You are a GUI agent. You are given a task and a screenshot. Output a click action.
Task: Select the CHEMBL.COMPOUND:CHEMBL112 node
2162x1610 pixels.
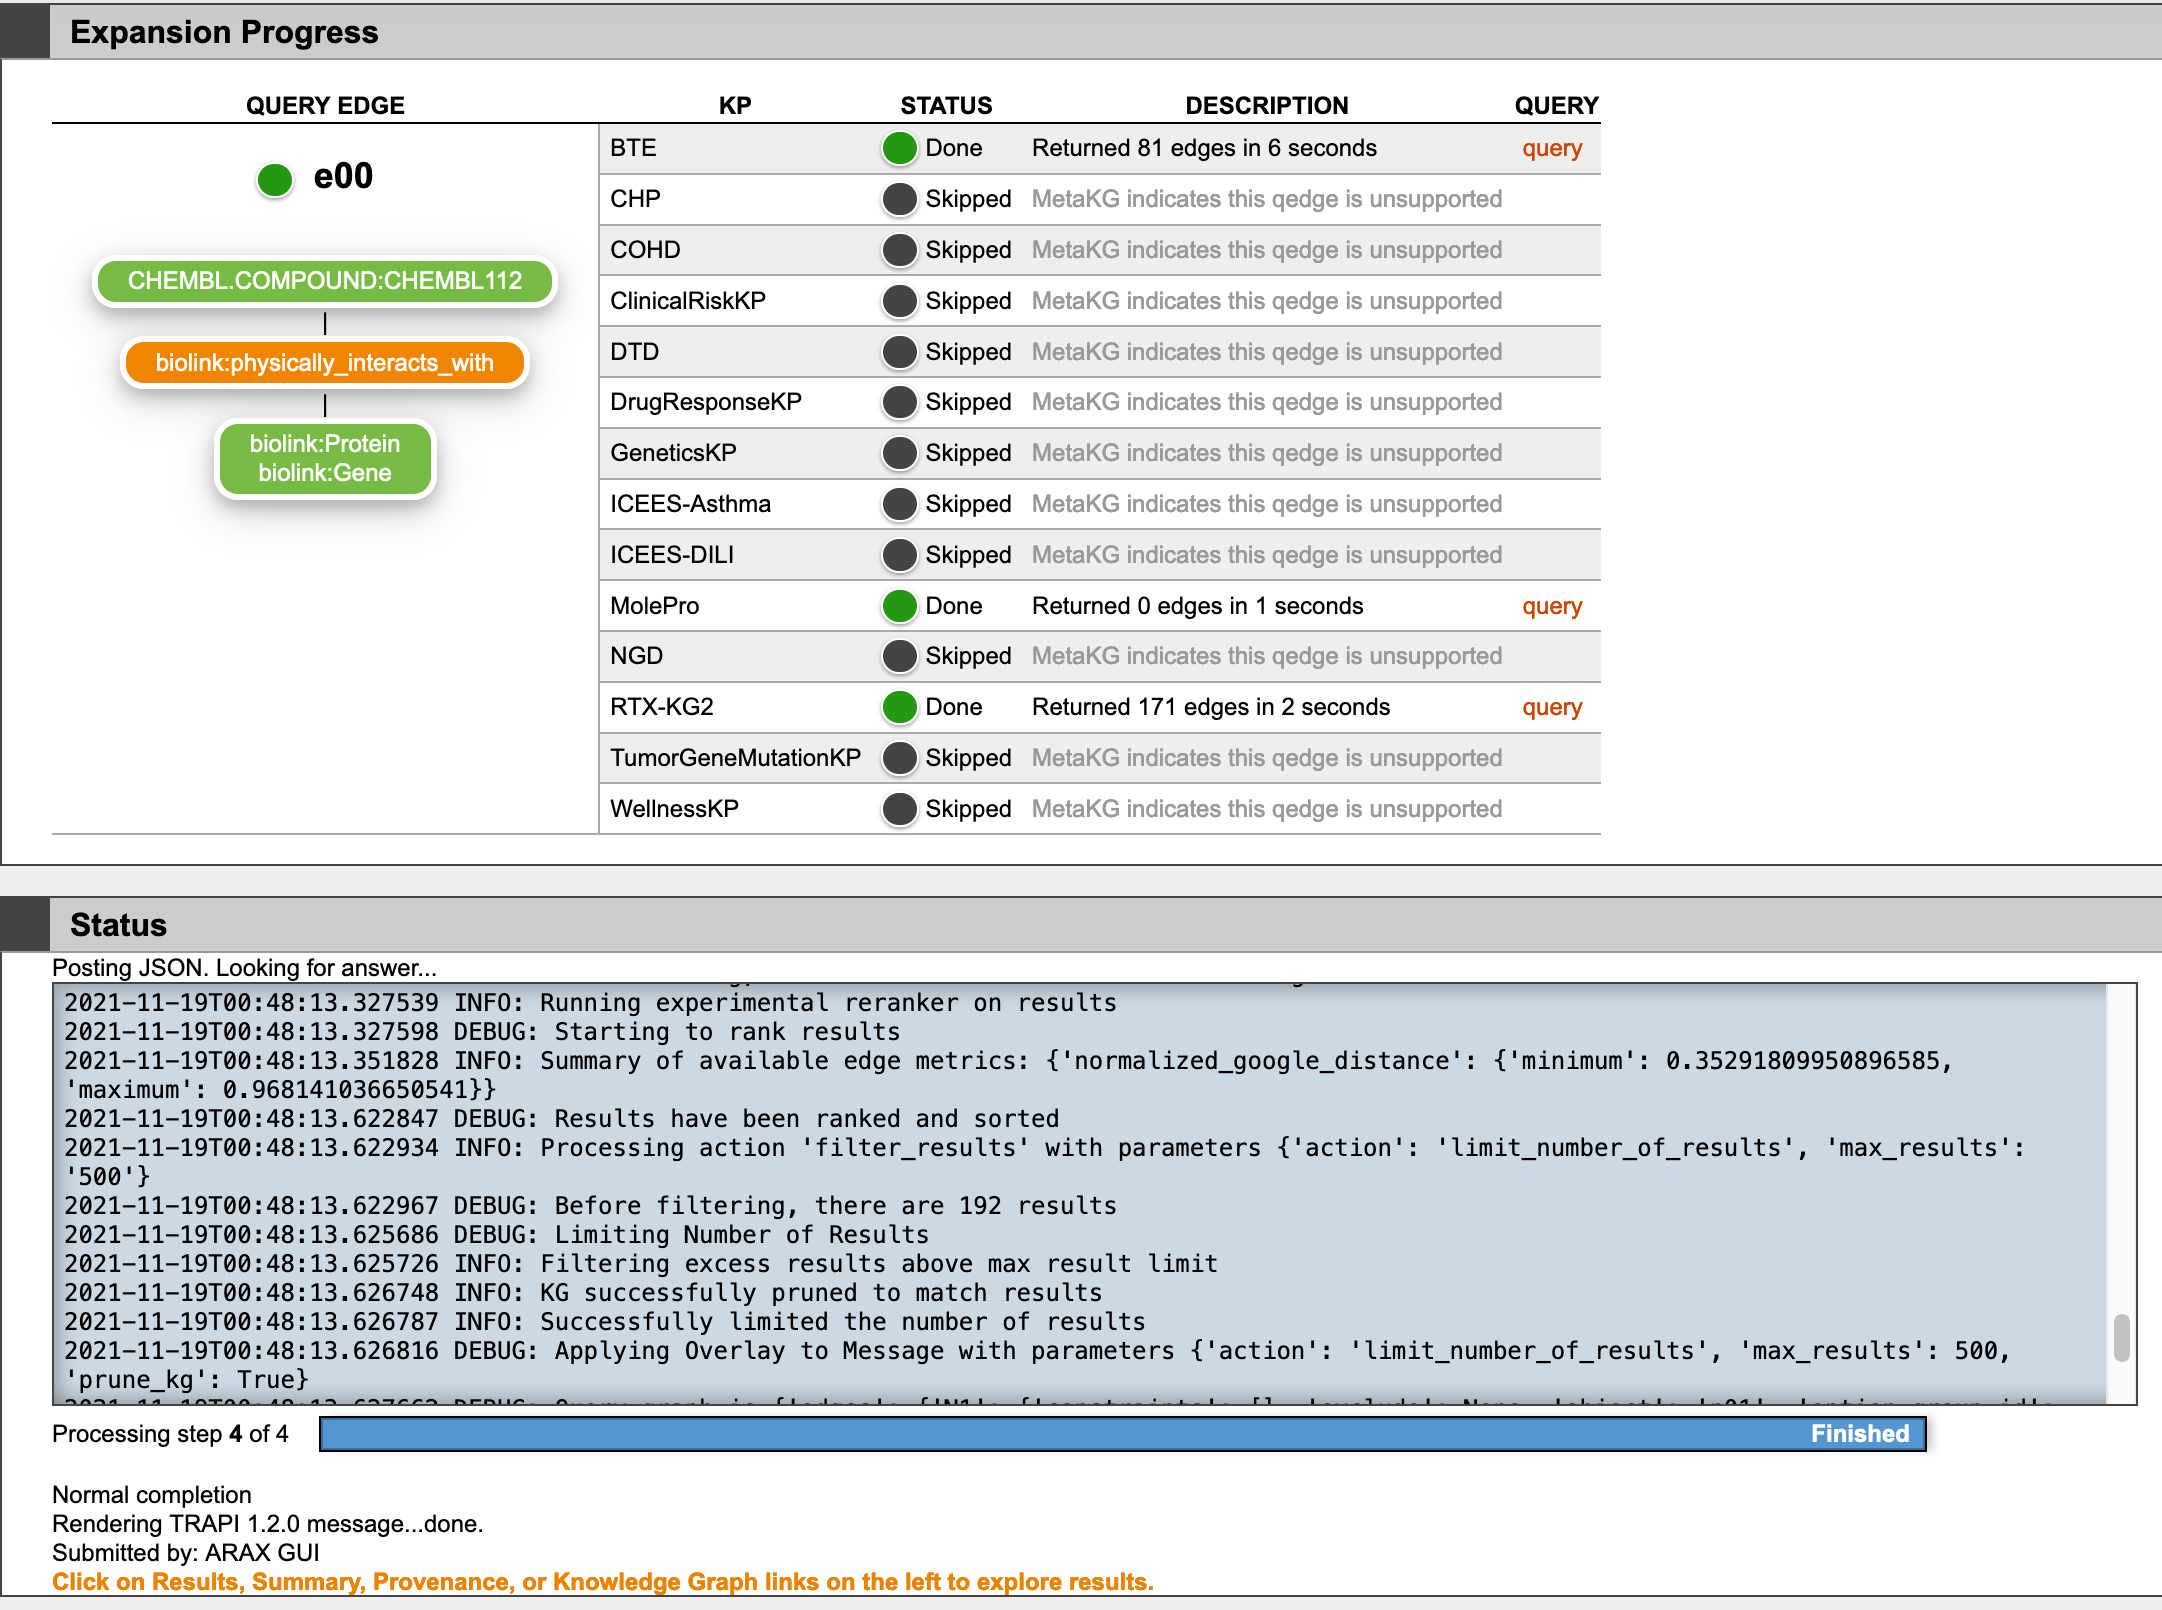[x=325, y=281]
